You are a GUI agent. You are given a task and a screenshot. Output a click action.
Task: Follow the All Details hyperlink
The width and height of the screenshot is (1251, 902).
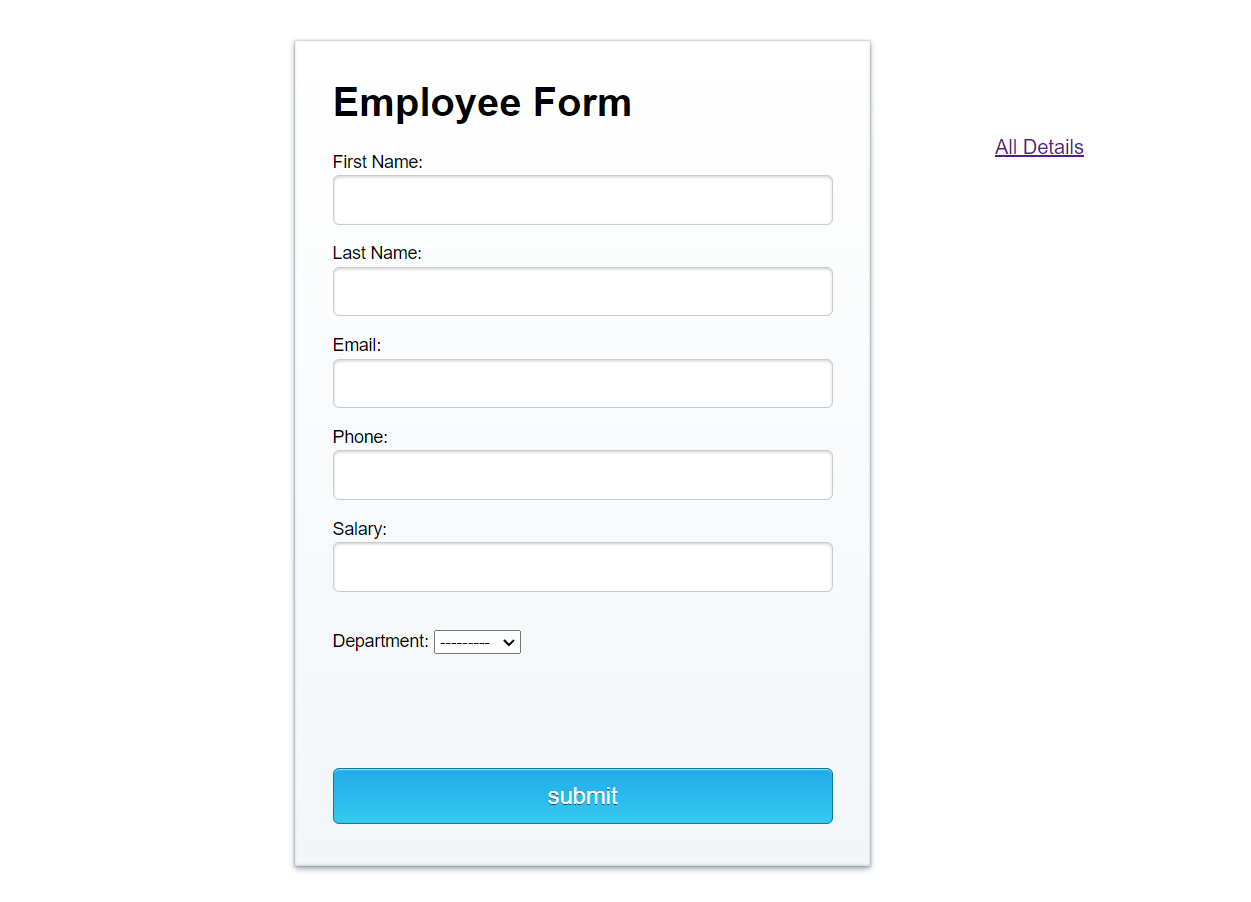pos(1038,147)
